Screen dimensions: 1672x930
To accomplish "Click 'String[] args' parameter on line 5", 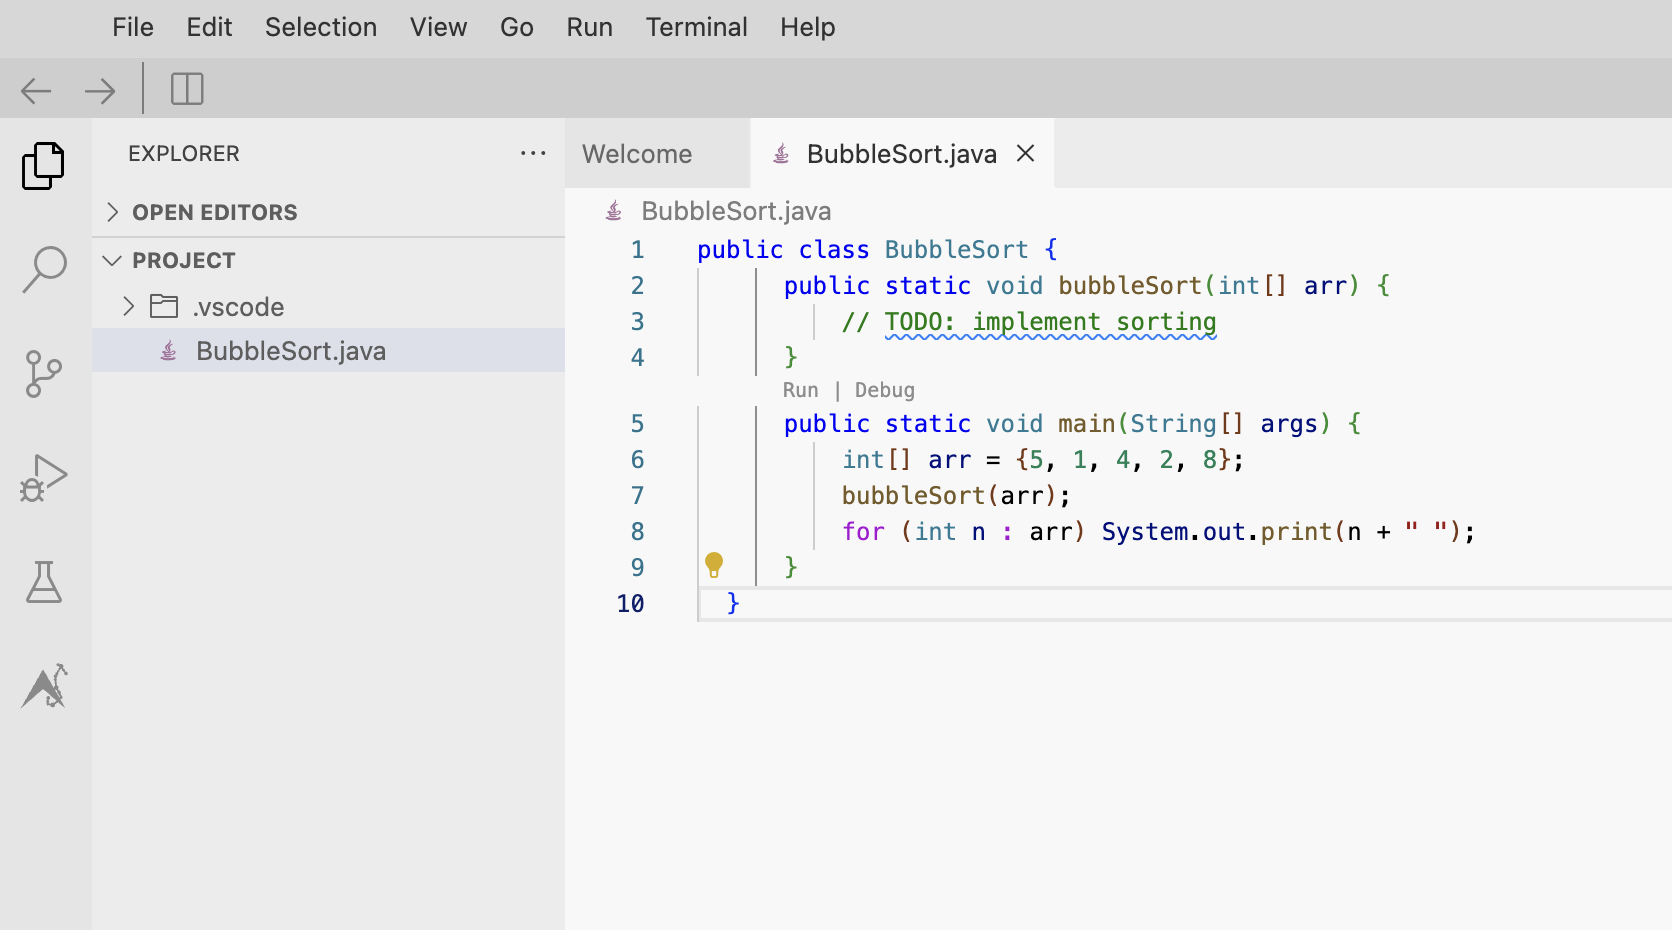I will coord(1224,424).
